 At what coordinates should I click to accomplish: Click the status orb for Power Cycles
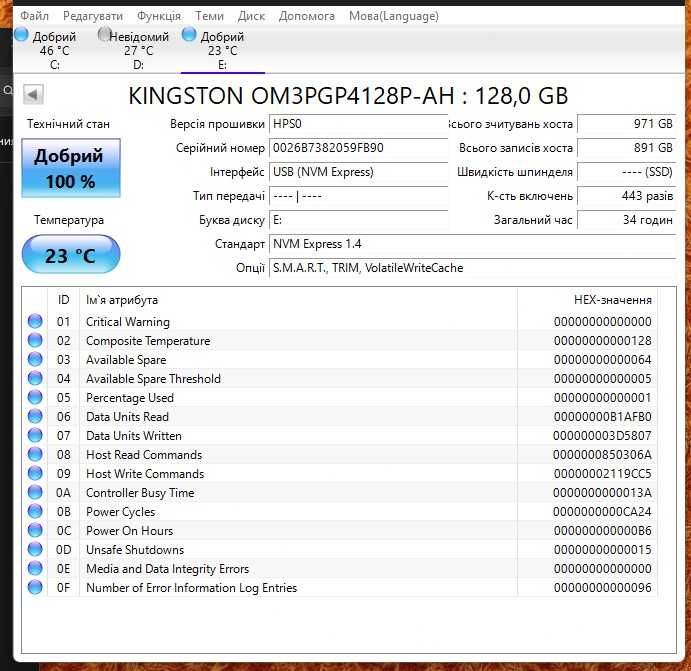coord(35,512)
